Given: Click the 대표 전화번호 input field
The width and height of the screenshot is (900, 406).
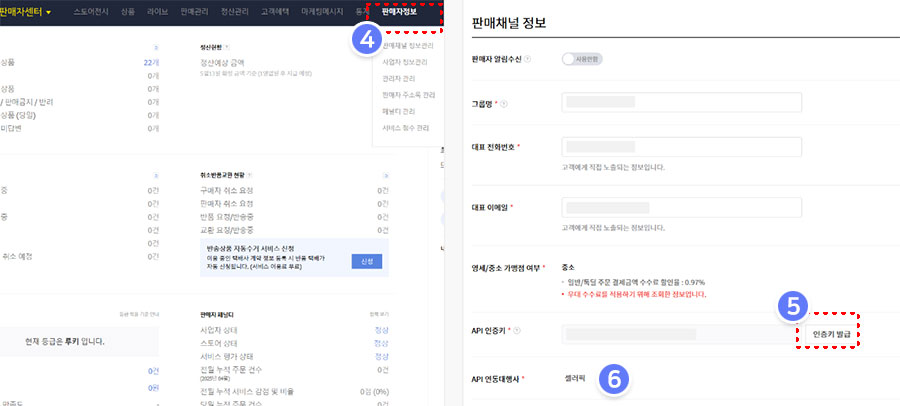Looking at the screenshot, I should 681,146.
